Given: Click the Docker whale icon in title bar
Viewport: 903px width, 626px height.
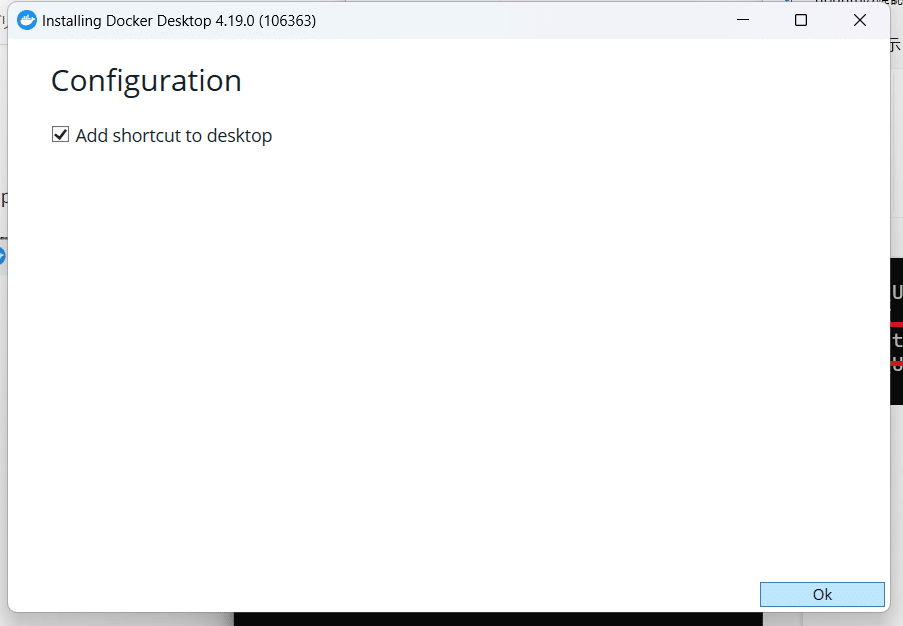Looking at the screenshot, I should tap(27, 21).
